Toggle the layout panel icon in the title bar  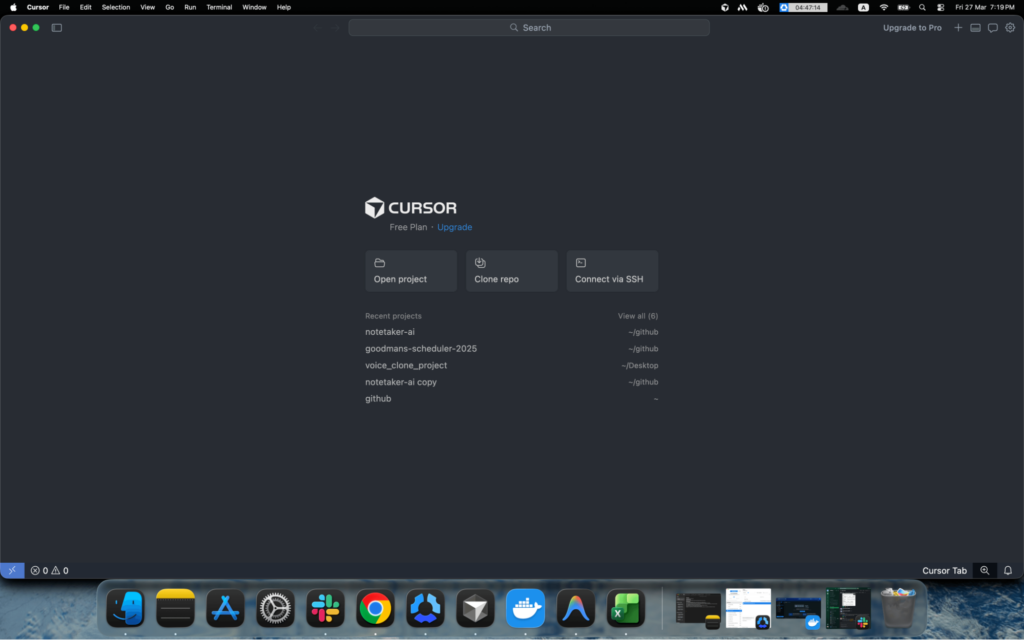975,27
